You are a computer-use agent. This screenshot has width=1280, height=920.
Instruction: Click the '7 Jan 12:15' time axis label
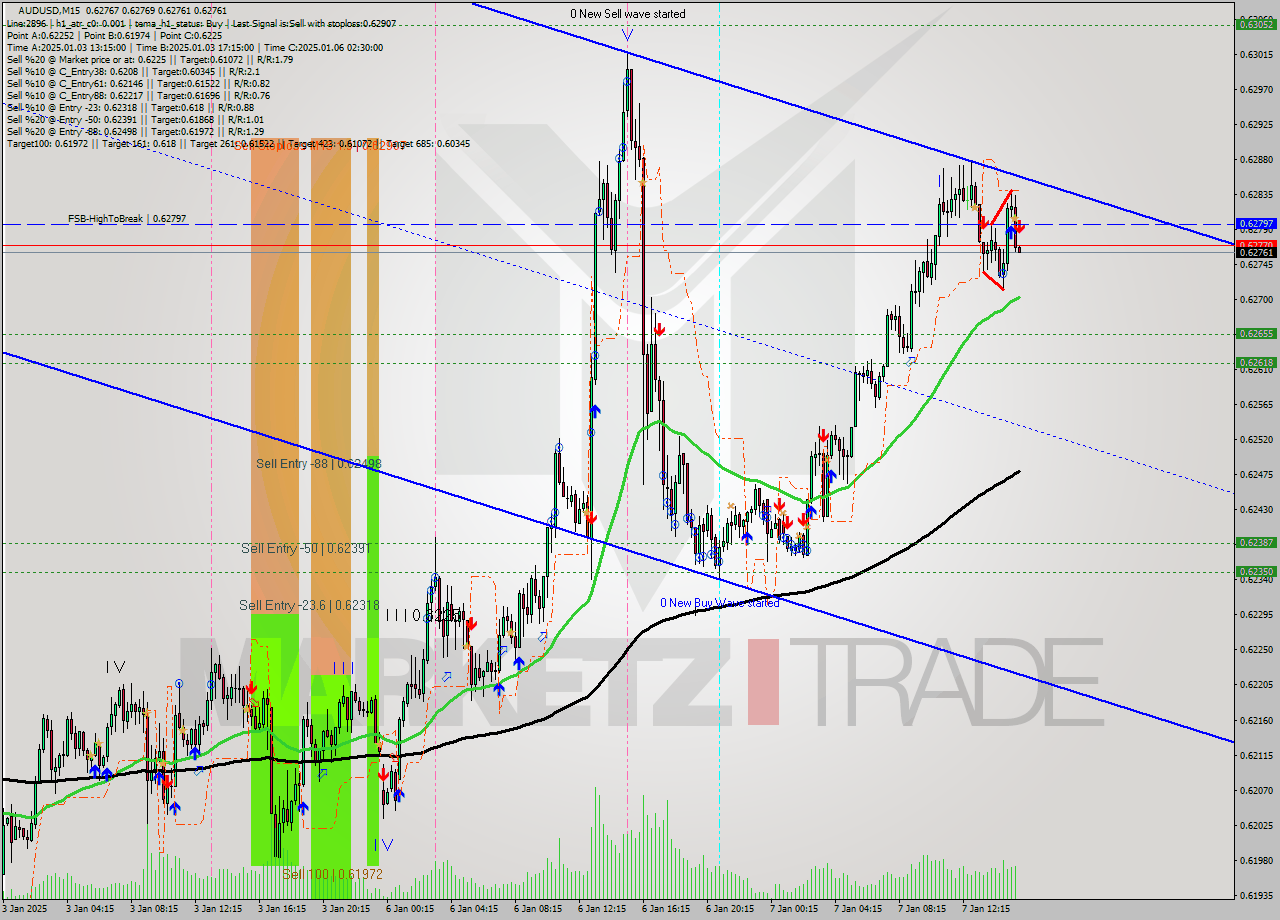(x=988, y=909)
